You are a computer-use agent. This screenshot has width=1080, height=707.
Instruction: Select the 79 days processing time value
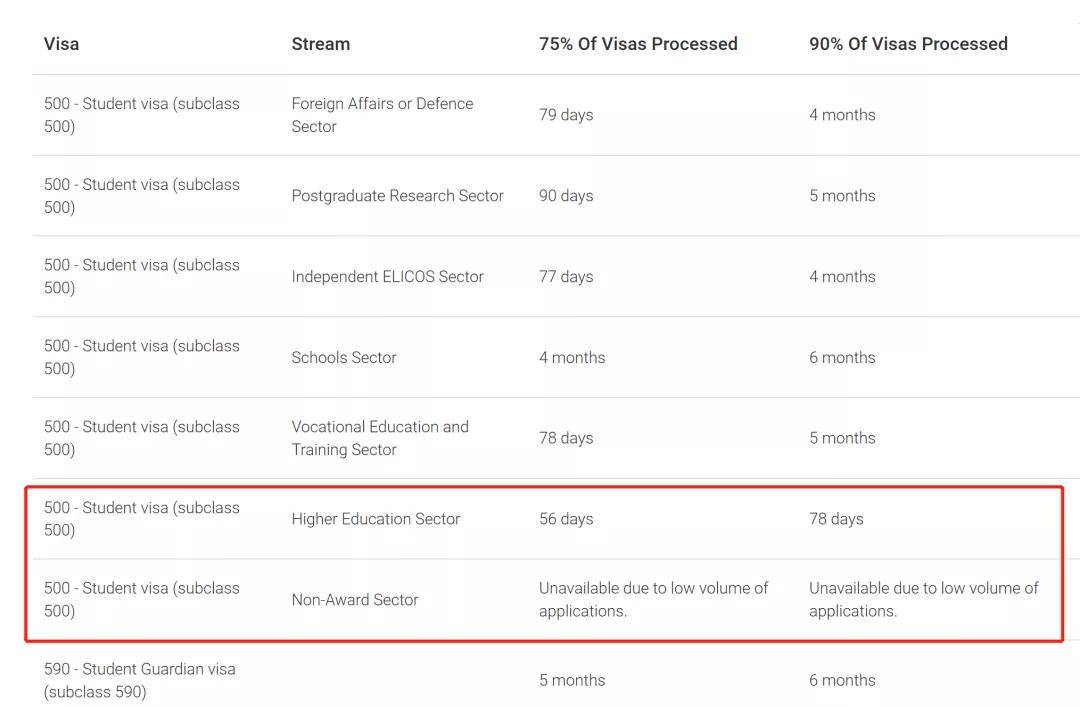point(566,115)
